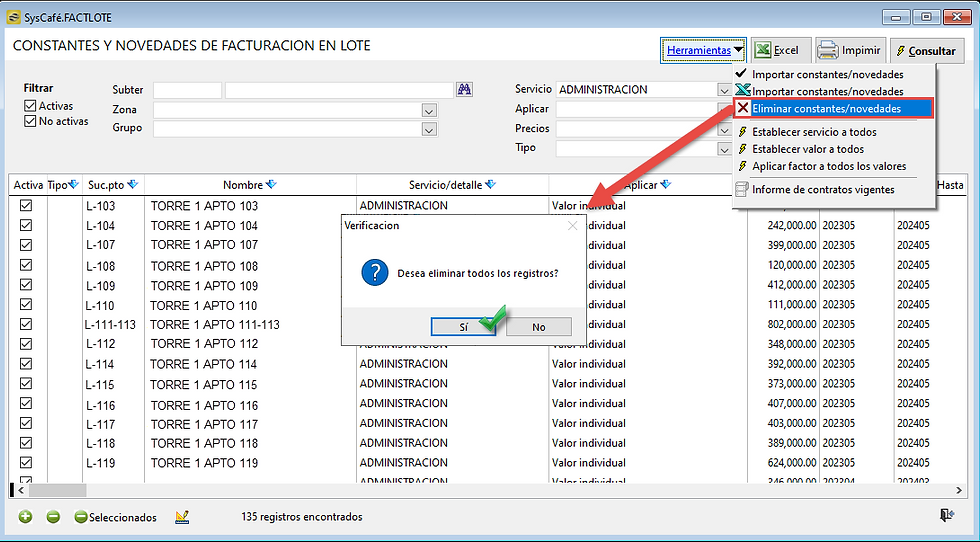
Task: Click the horizontal scrollbar thumb
Action: pyautogui.click(x=57, y=491)
